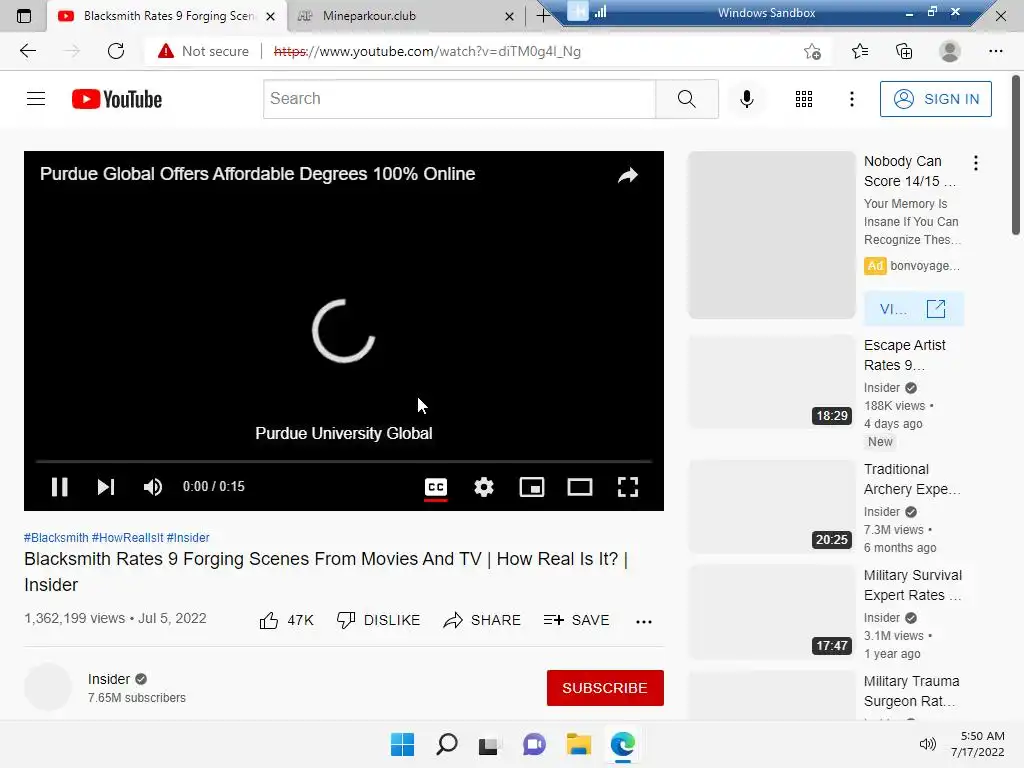The height and width of the screenshot is (768, 1024).
Task: Pause the video playback
Action: (x=59, y=487)
